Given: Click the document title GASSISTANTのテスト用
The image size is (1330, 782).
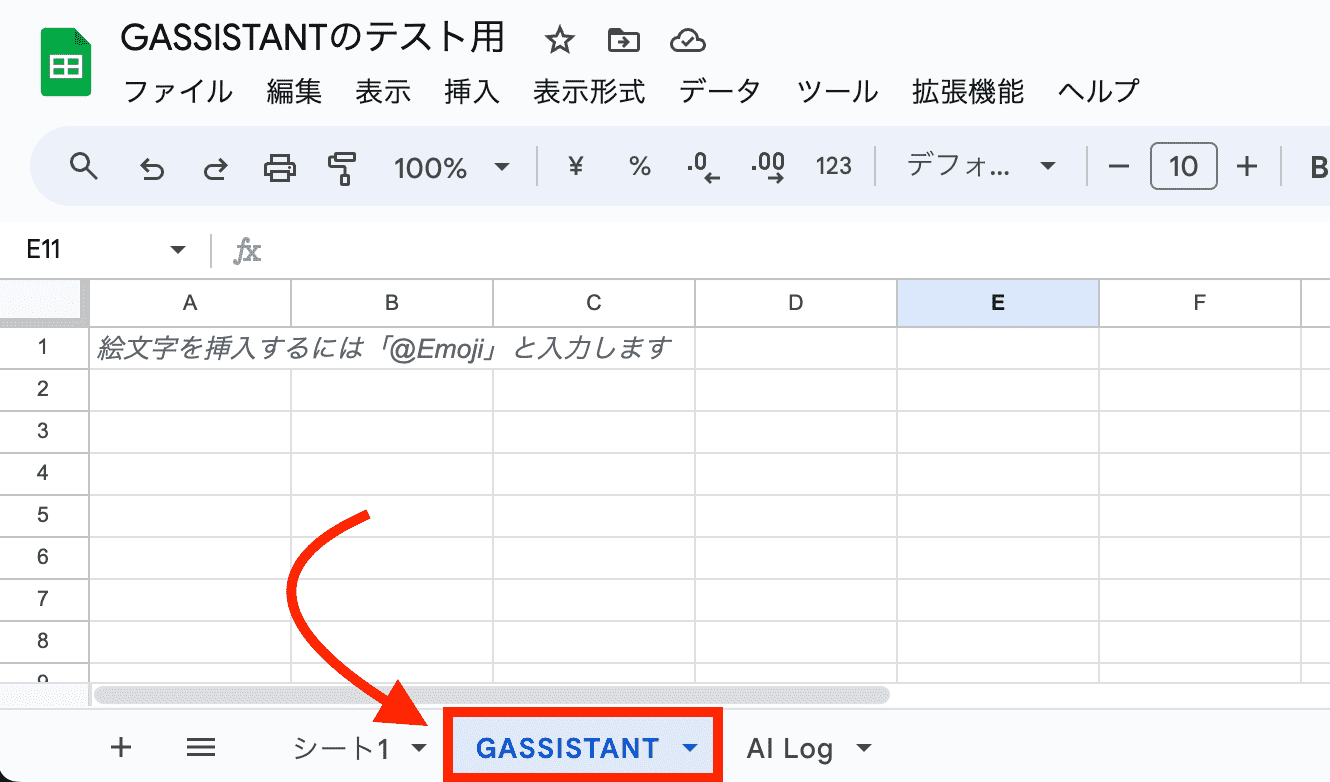Looking at the screenshot, I should click(x=312, y=39).
